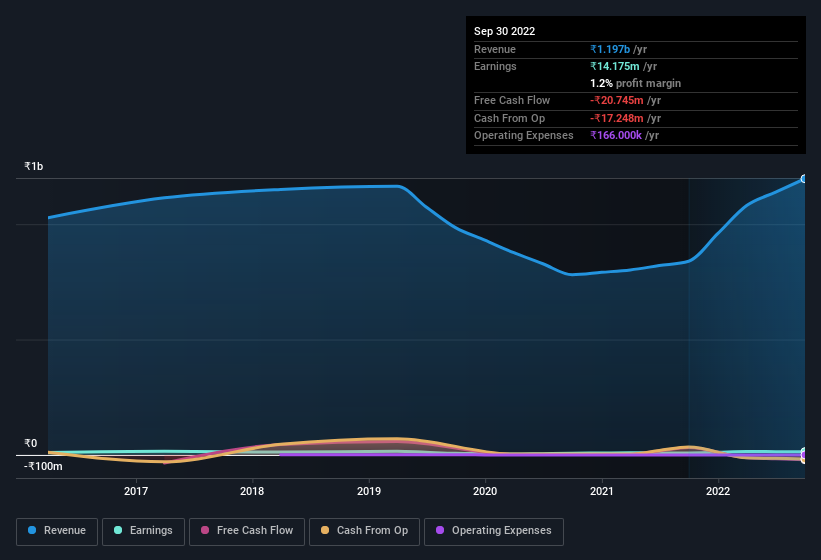This screenshot has width=821, height=560.
Task: Click the ₹166.000k operating expenses value
Action: [616, 135]
